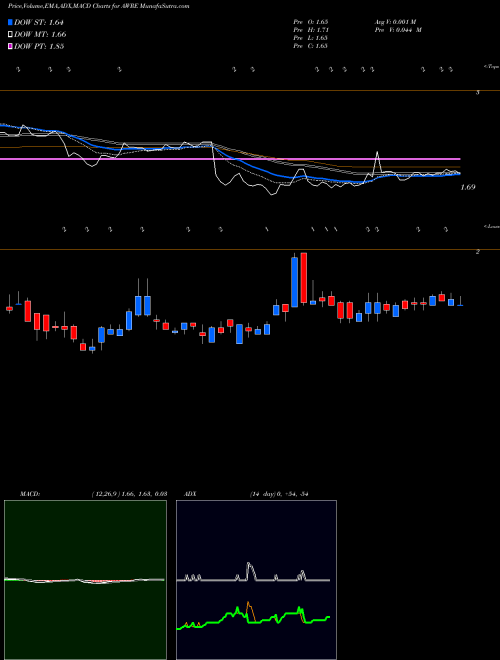Click the ADX (14 day) parameter values
The image size is (500, 660).
279,494
